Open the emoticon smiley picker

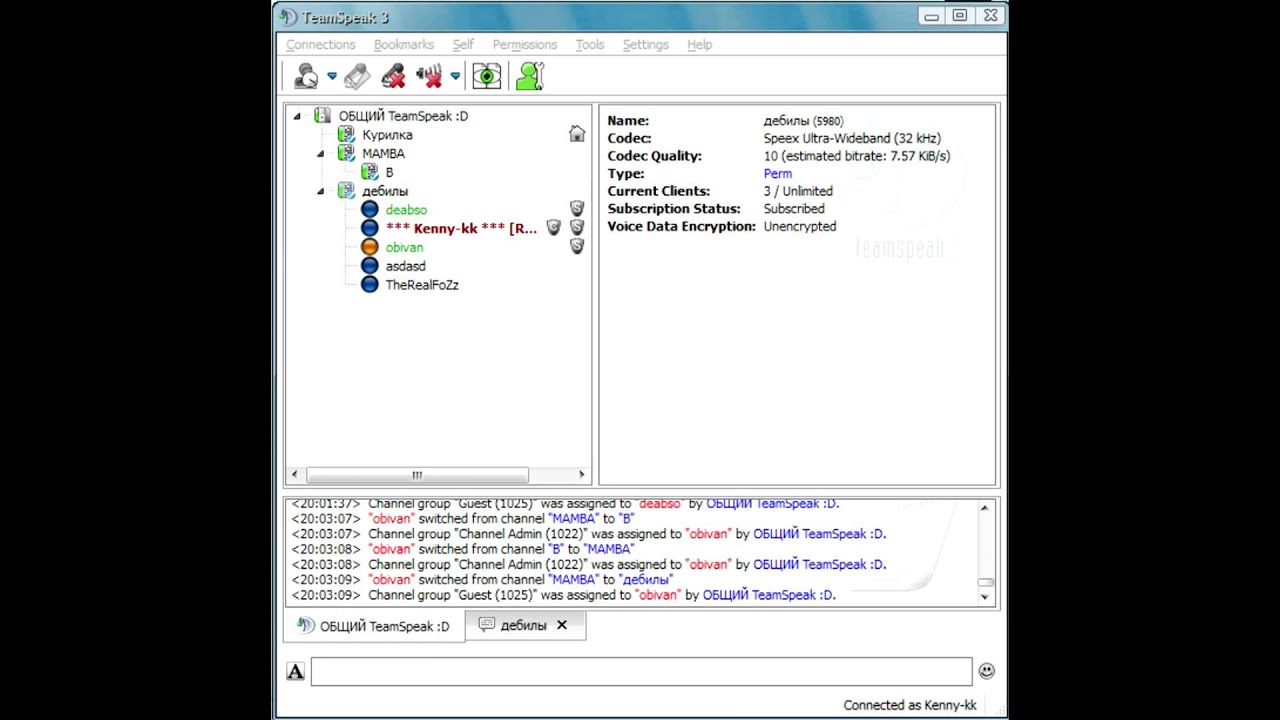click(987, 671)
